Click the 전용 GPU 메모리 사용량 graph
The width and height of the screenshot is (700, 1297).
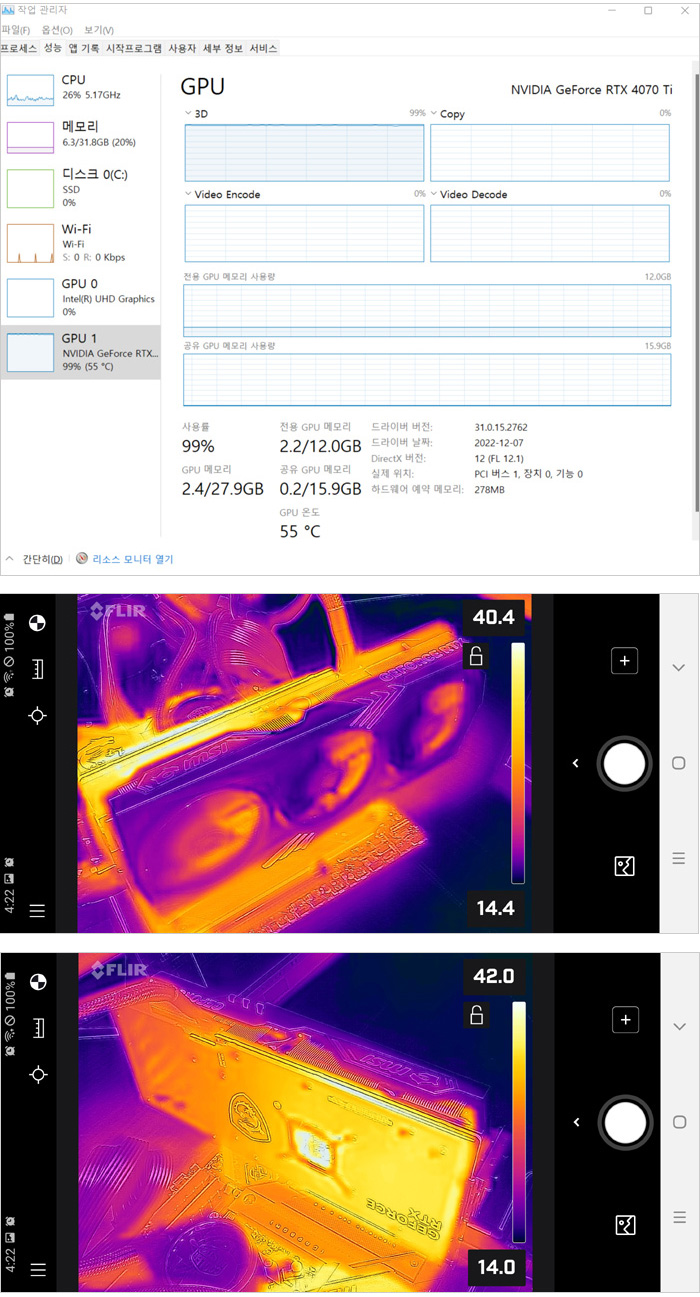click(x=427, y=308)
